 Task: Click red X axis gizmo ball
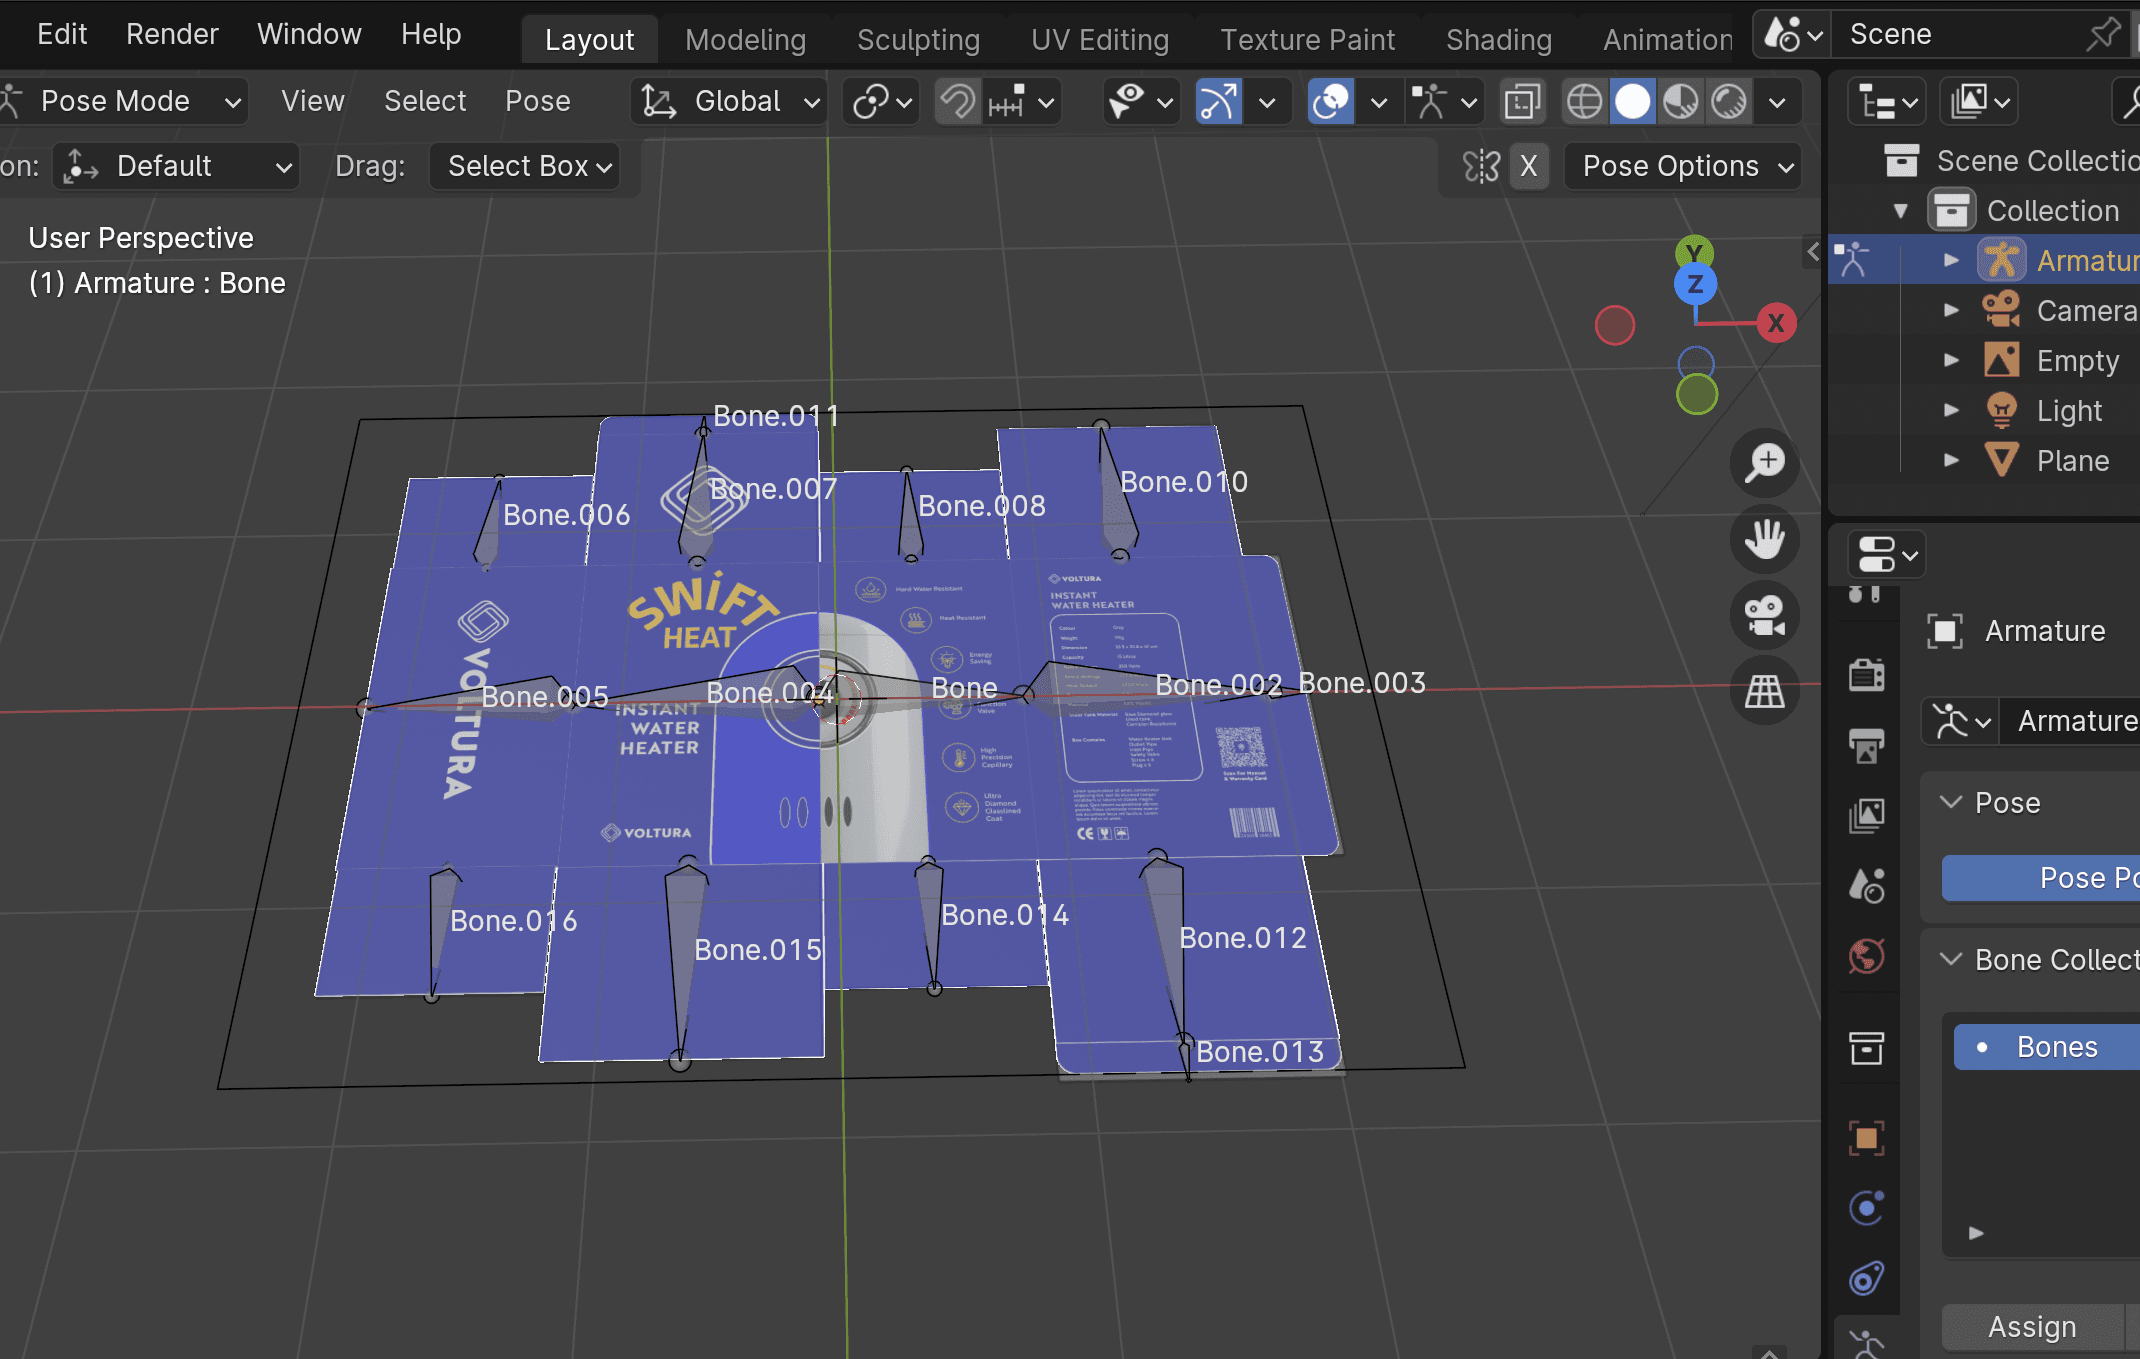[1776, 323]
